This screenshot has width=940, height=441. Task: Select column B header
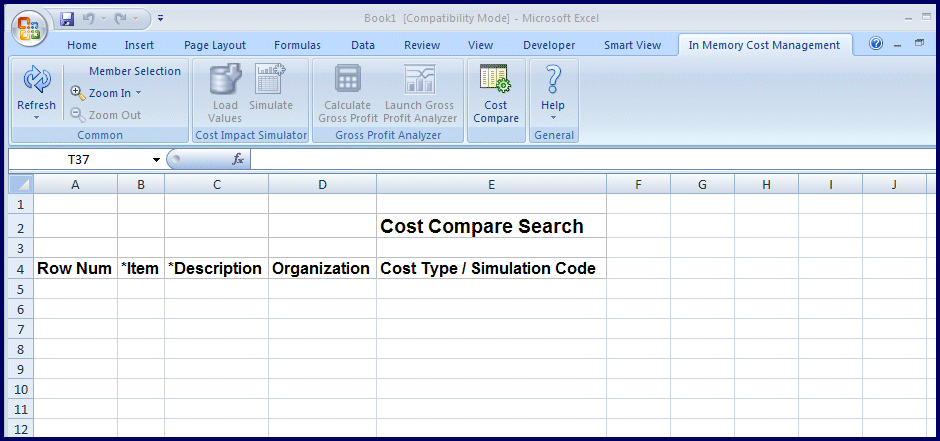pos(141,185)
